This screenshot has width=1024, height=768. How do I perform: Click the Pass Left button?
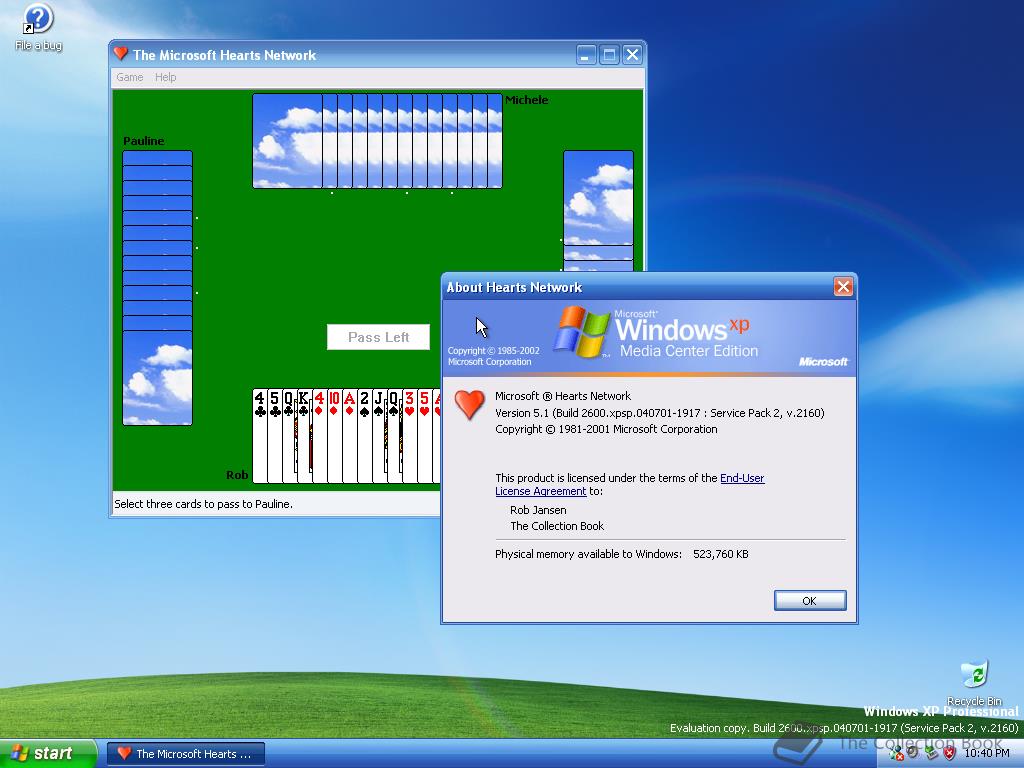[x=378, y=337]
